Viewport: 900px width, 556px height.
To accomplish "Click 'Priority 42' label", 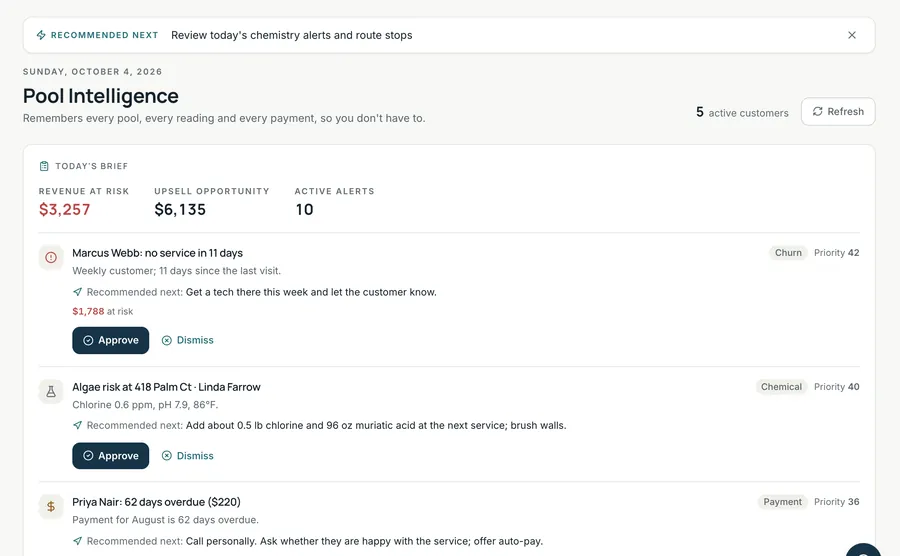I will (x=836, y=252).
